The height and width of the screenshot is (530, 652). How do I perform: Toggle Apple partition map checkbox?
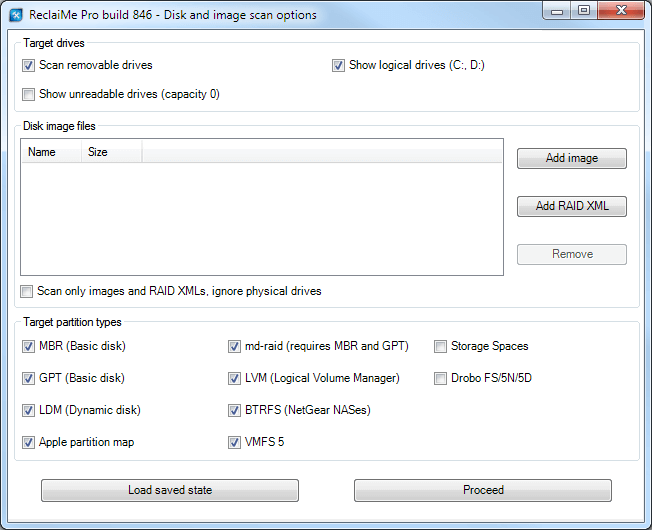point(28,442)
